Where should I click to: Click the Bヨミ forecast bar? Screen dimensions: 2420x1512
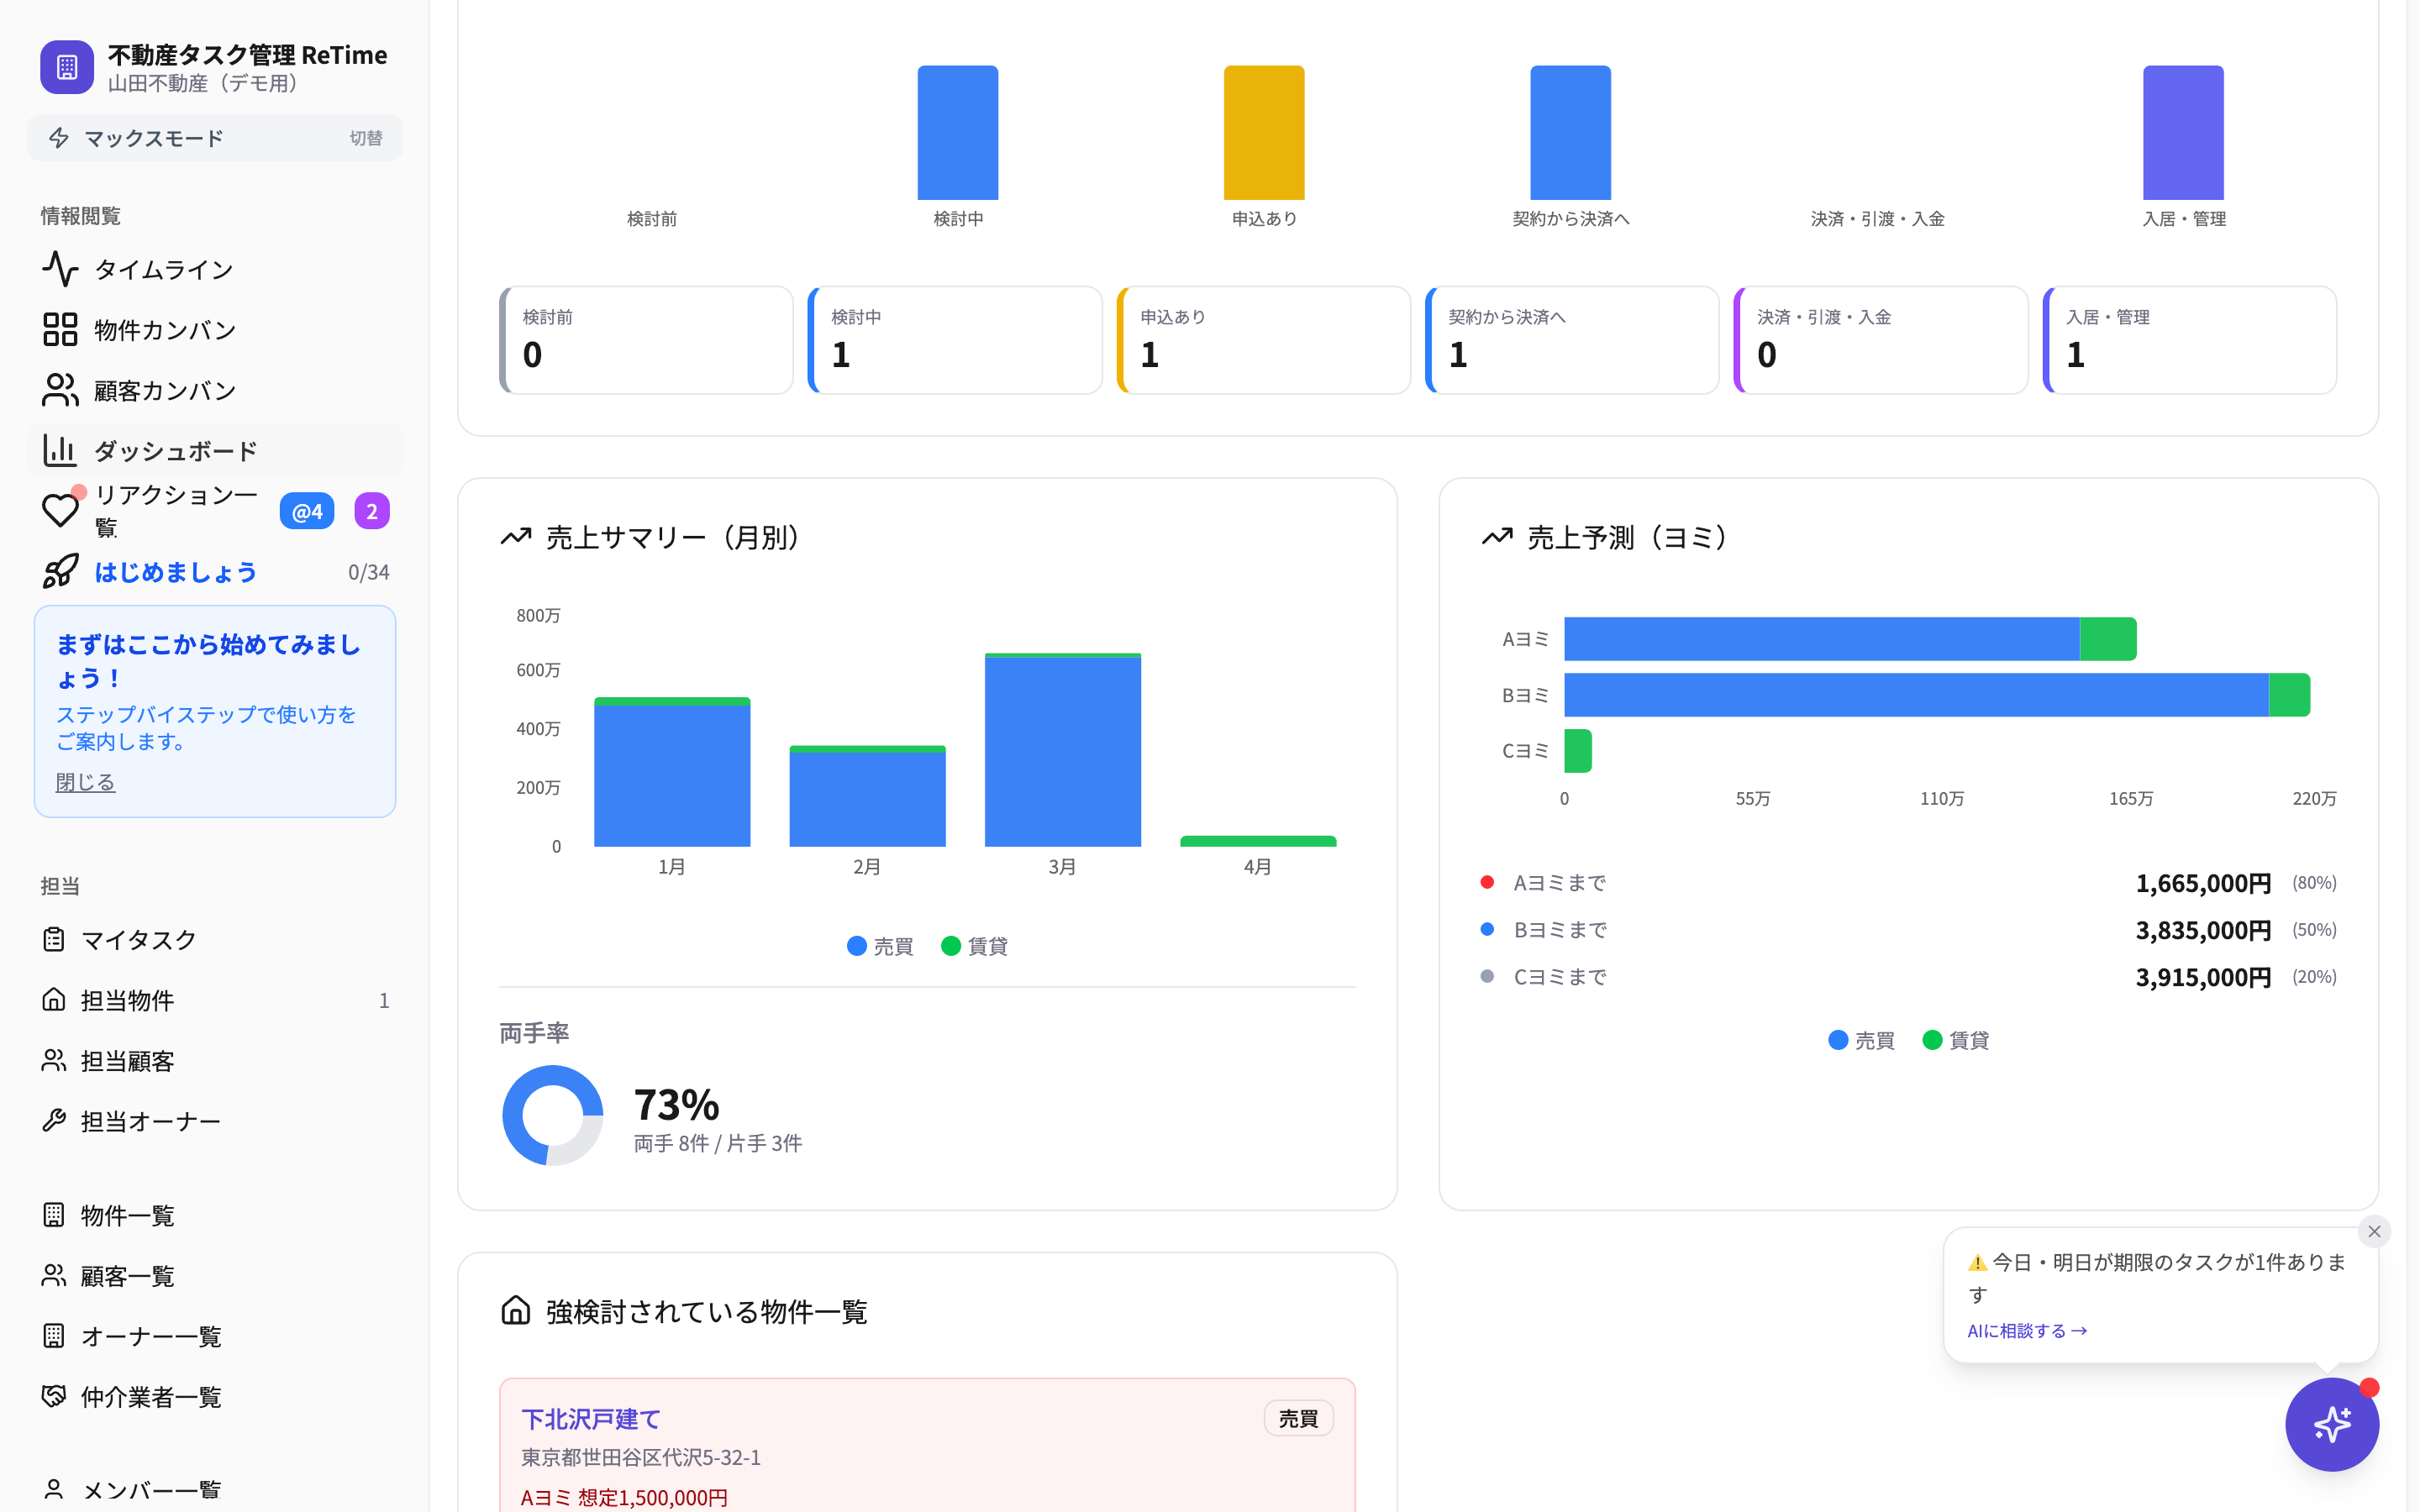tap(1937, 695)
